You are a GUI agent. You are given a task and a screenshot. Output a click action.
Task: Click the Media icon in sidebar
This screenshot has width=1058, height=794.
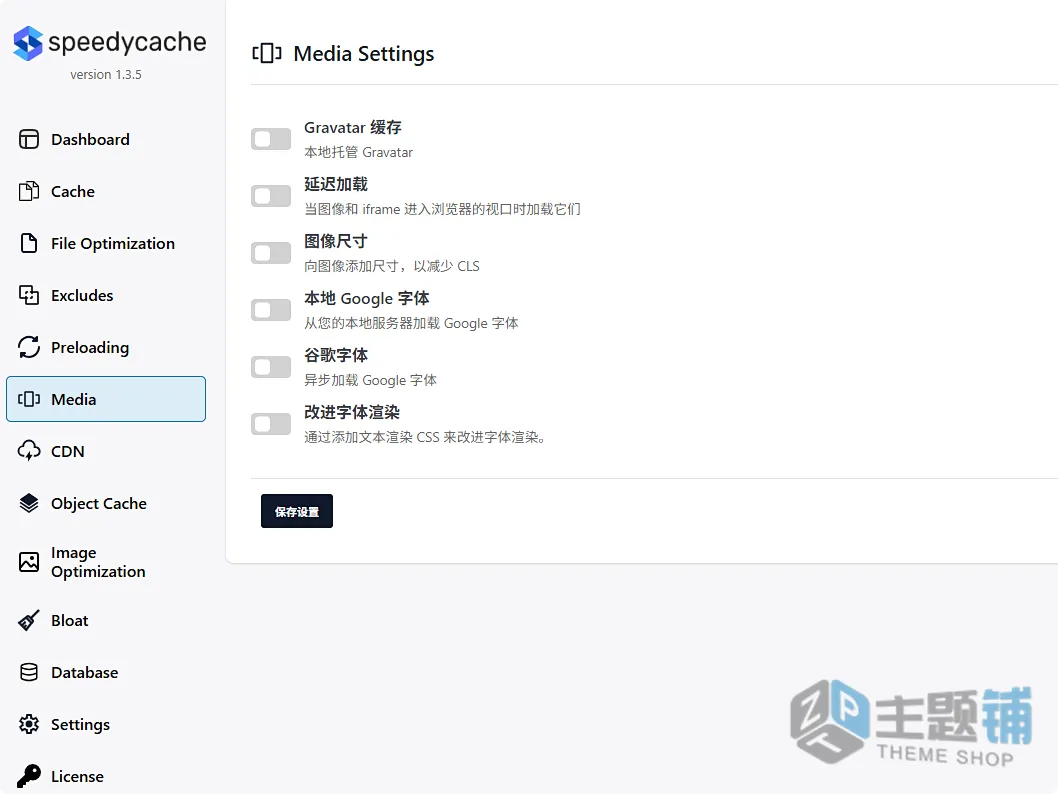(x=29, y=399)
